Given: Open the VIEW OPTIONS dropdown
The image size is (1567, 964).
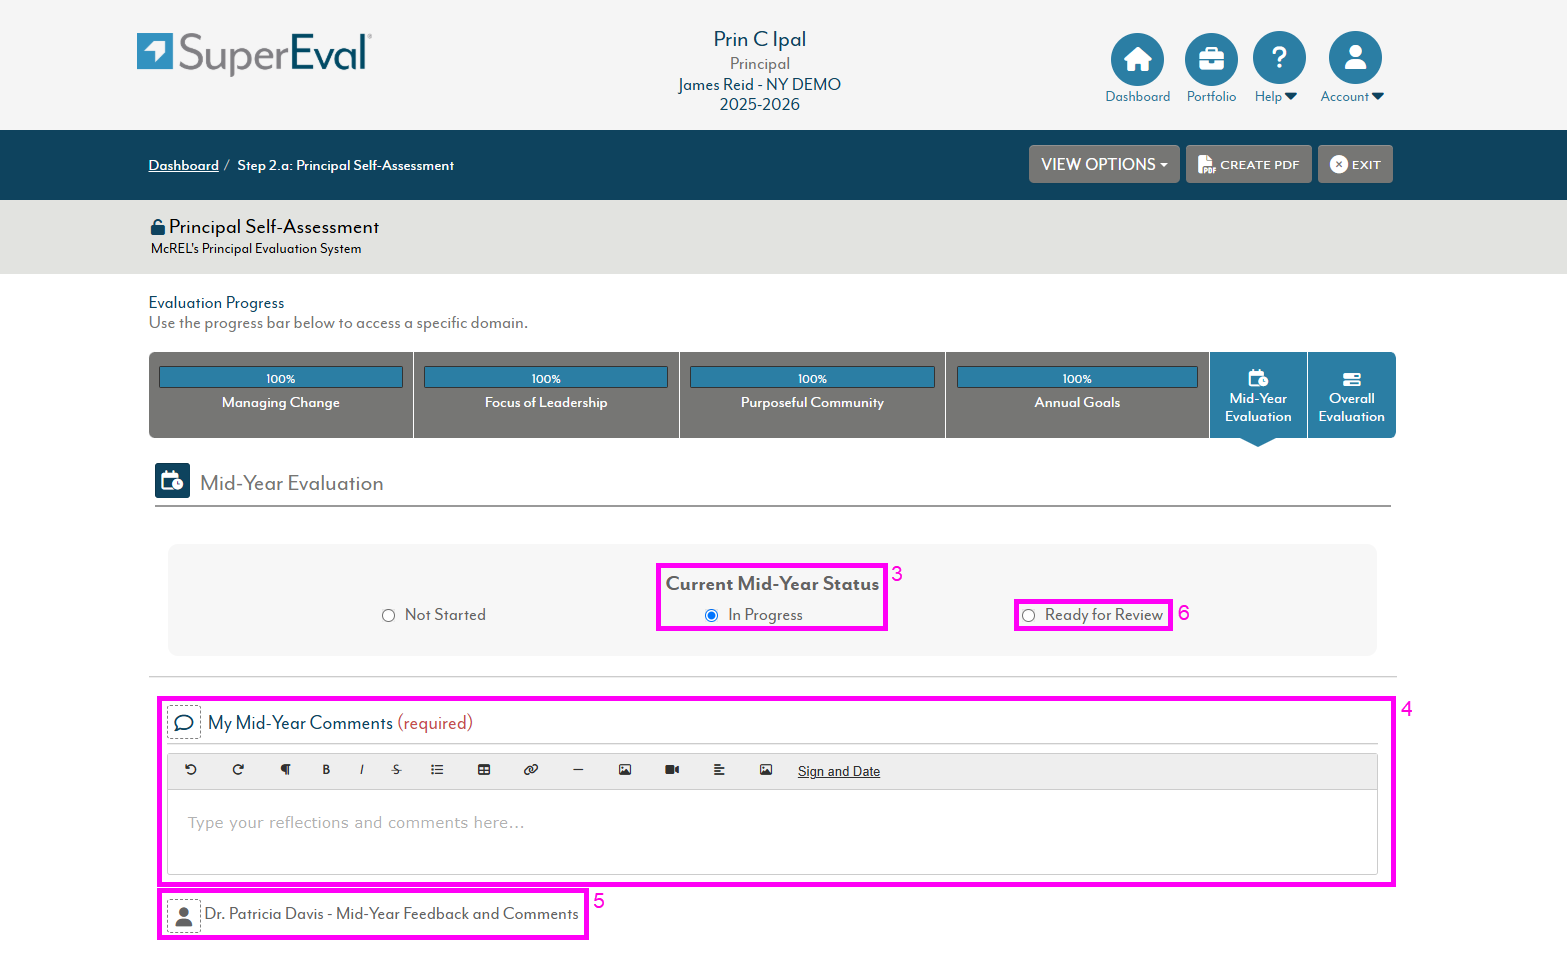Looking at the screenshot, I should [x=1104, y=165].
